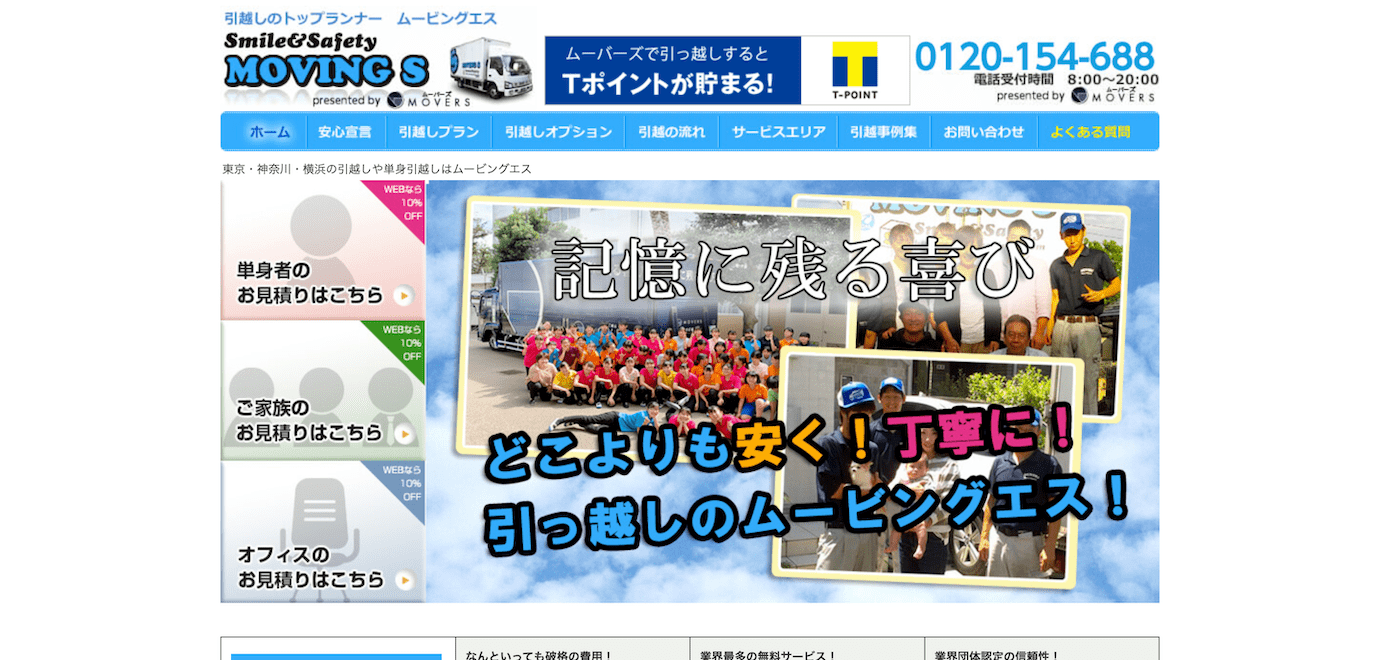Click オフィスのお見積りはこちら banner
The image size is (1380, 660).
point(323,532)
